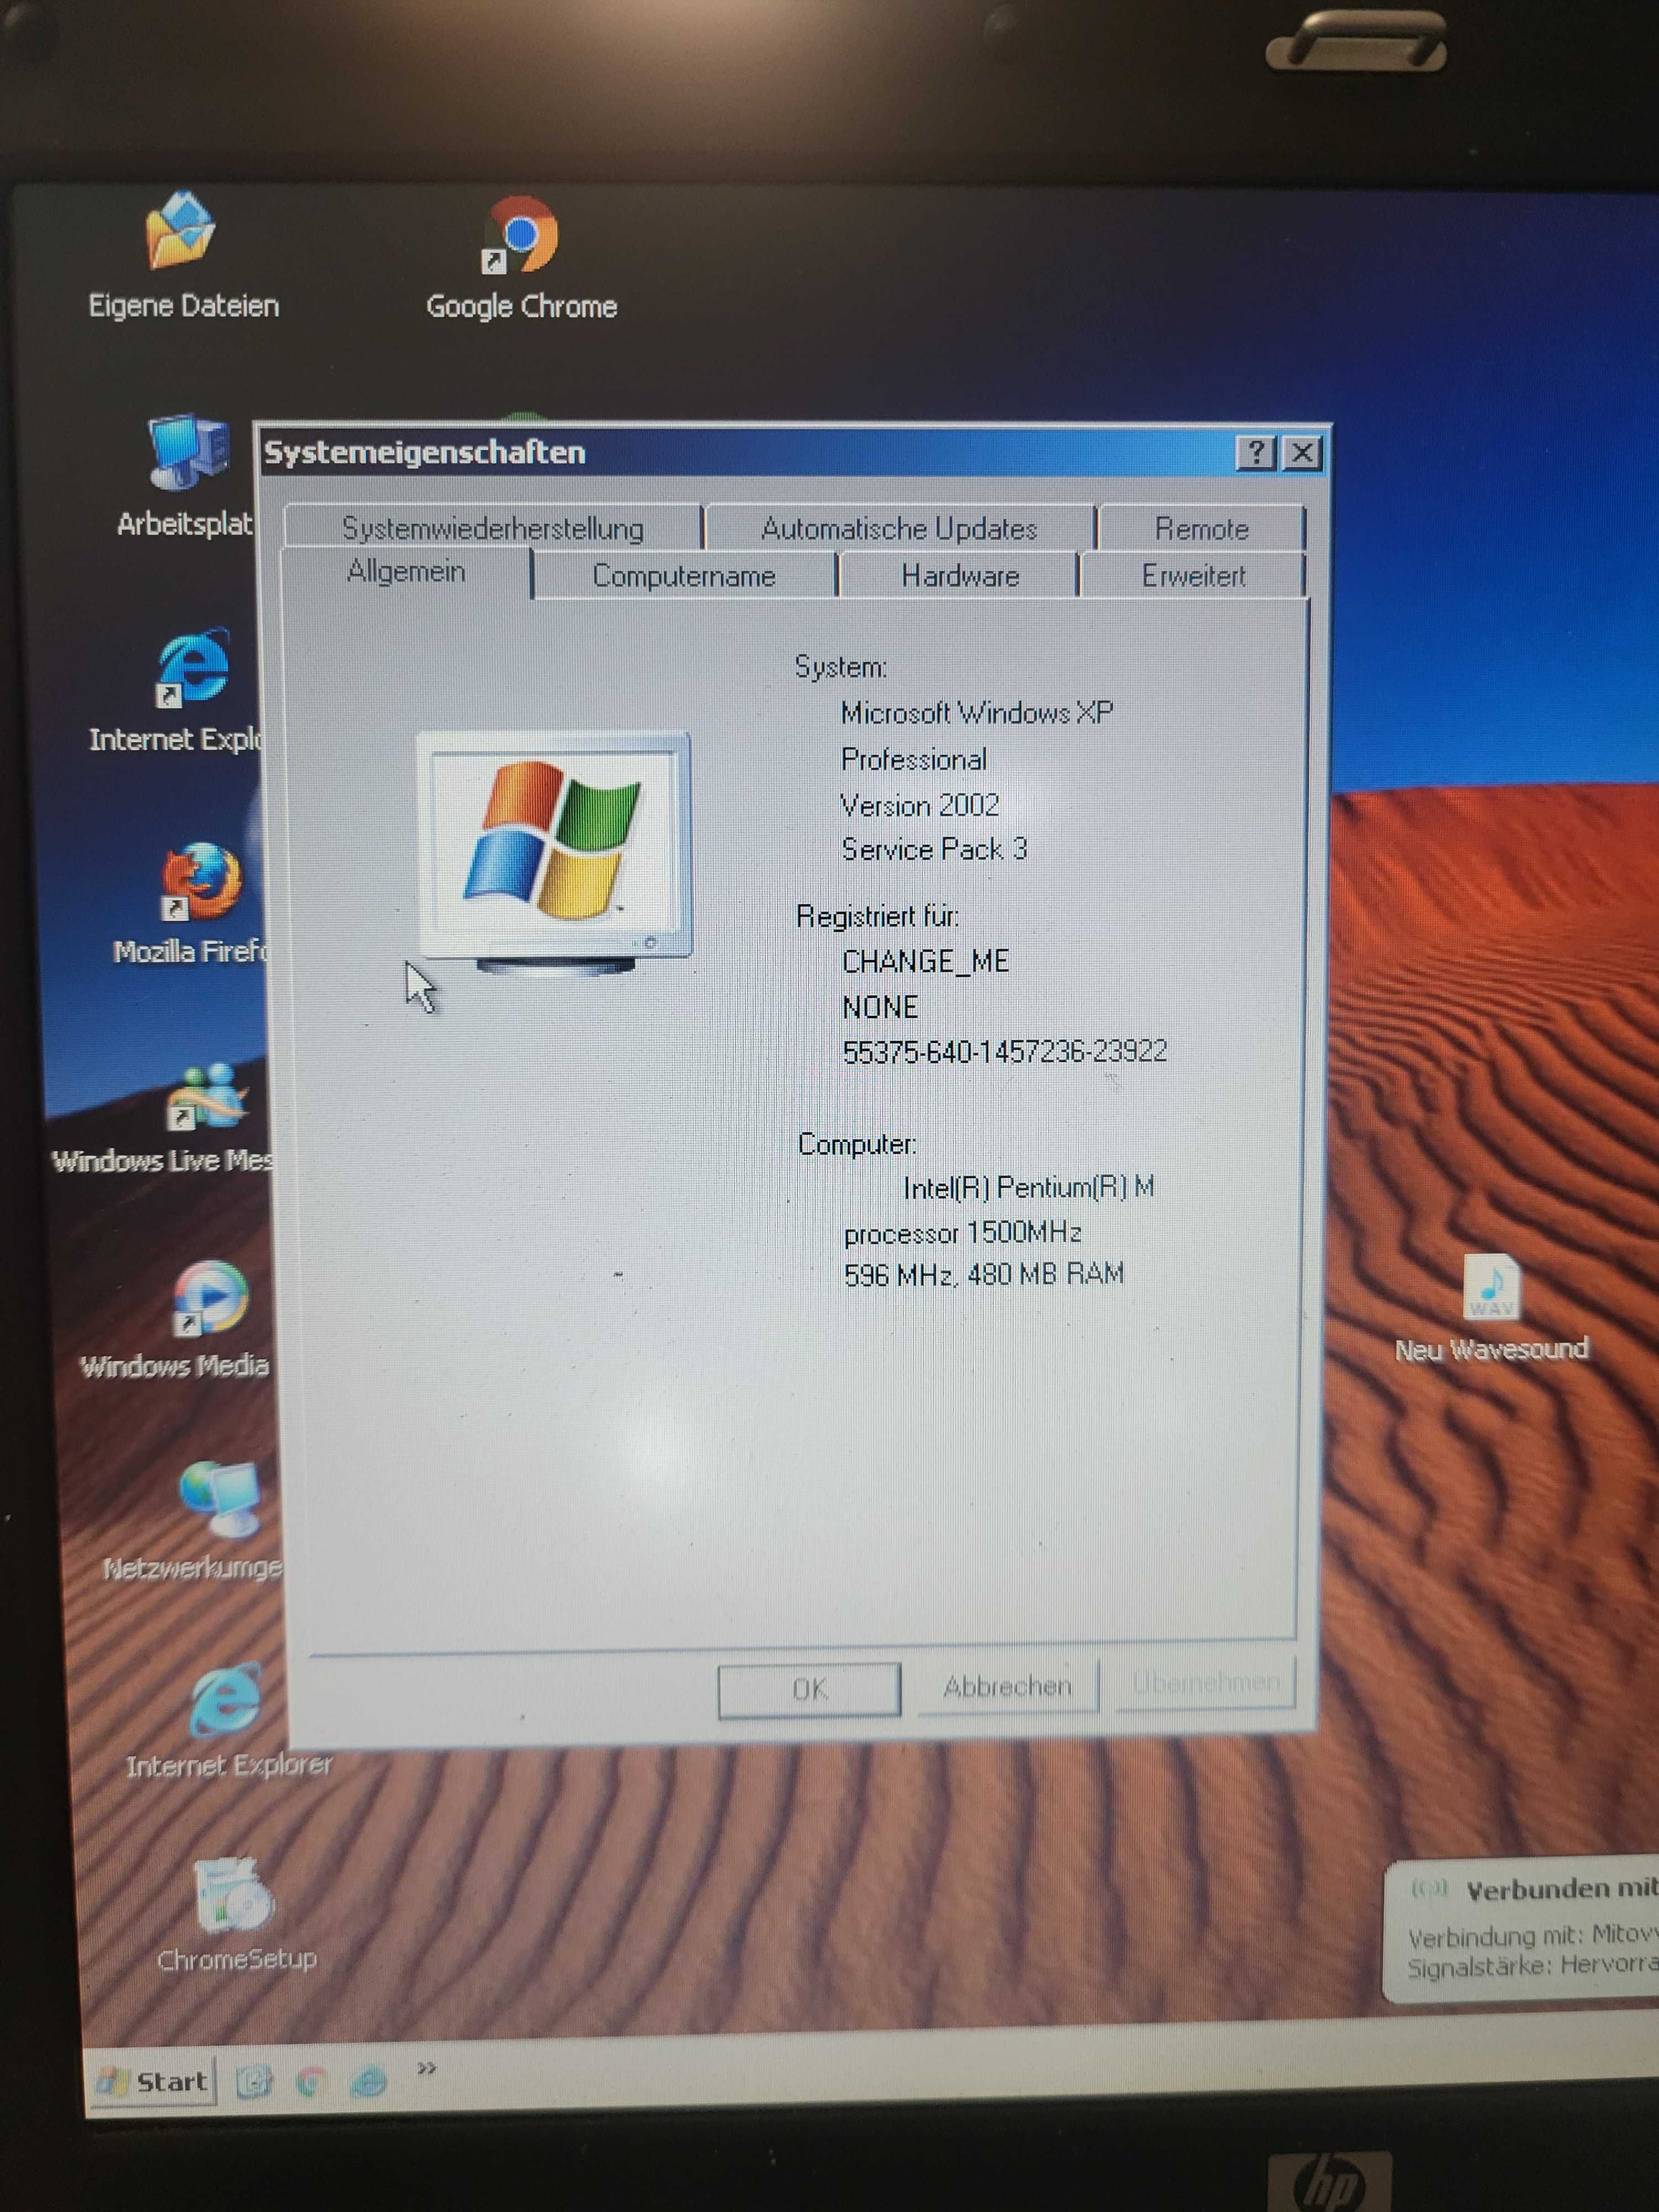
Task: Open the upper Internet Explorer desktop shortcut
Action: point(193,668)
